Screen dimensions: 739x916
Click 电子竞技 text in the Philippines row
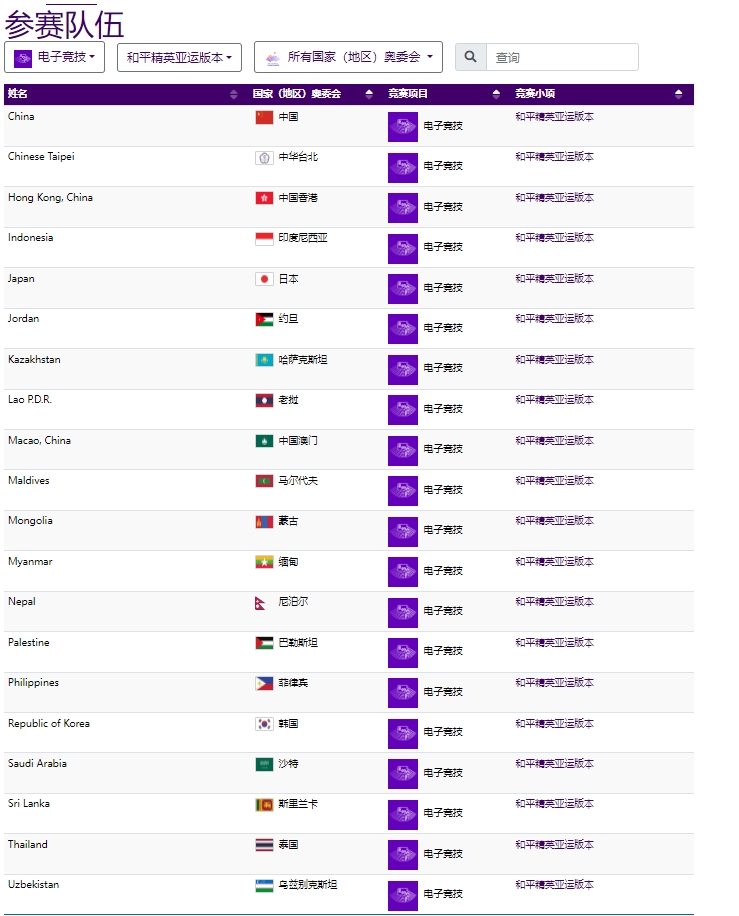pyautogui.click(x=443, y=692)
